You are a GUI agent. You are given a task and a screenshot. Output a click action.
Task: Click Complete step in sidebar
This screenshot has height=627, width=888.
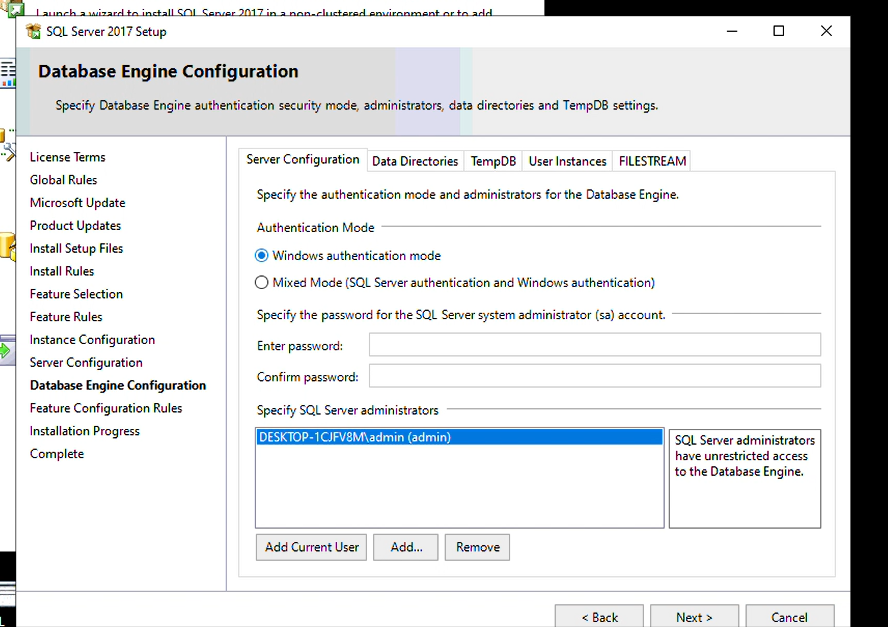(57, 454)
